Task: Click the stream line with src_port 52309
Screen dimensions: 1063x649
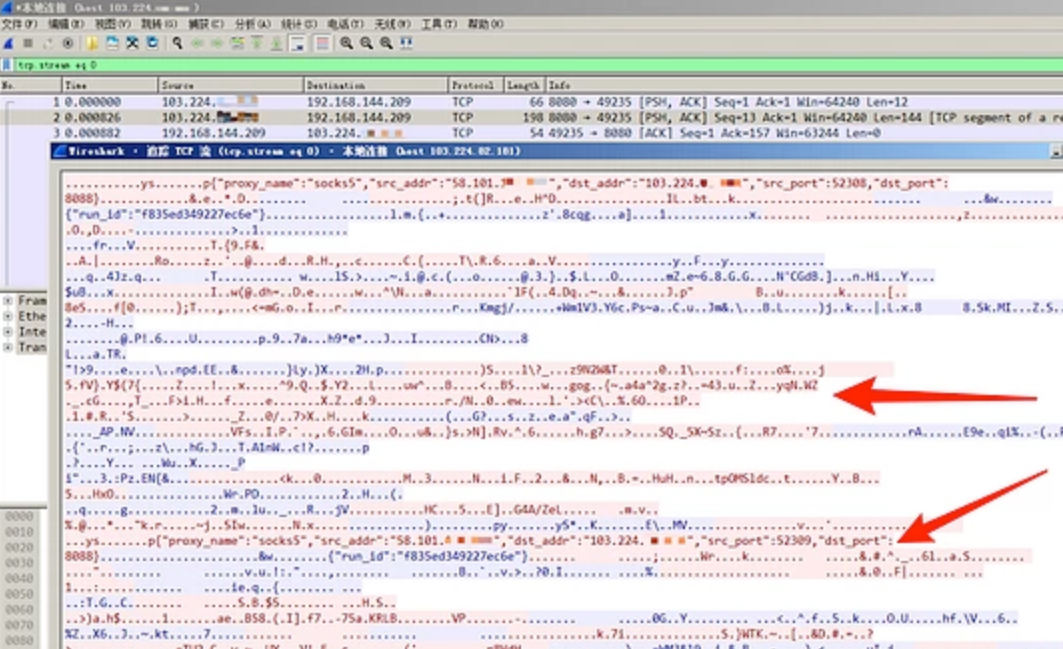Action: (x=480, y=540)
